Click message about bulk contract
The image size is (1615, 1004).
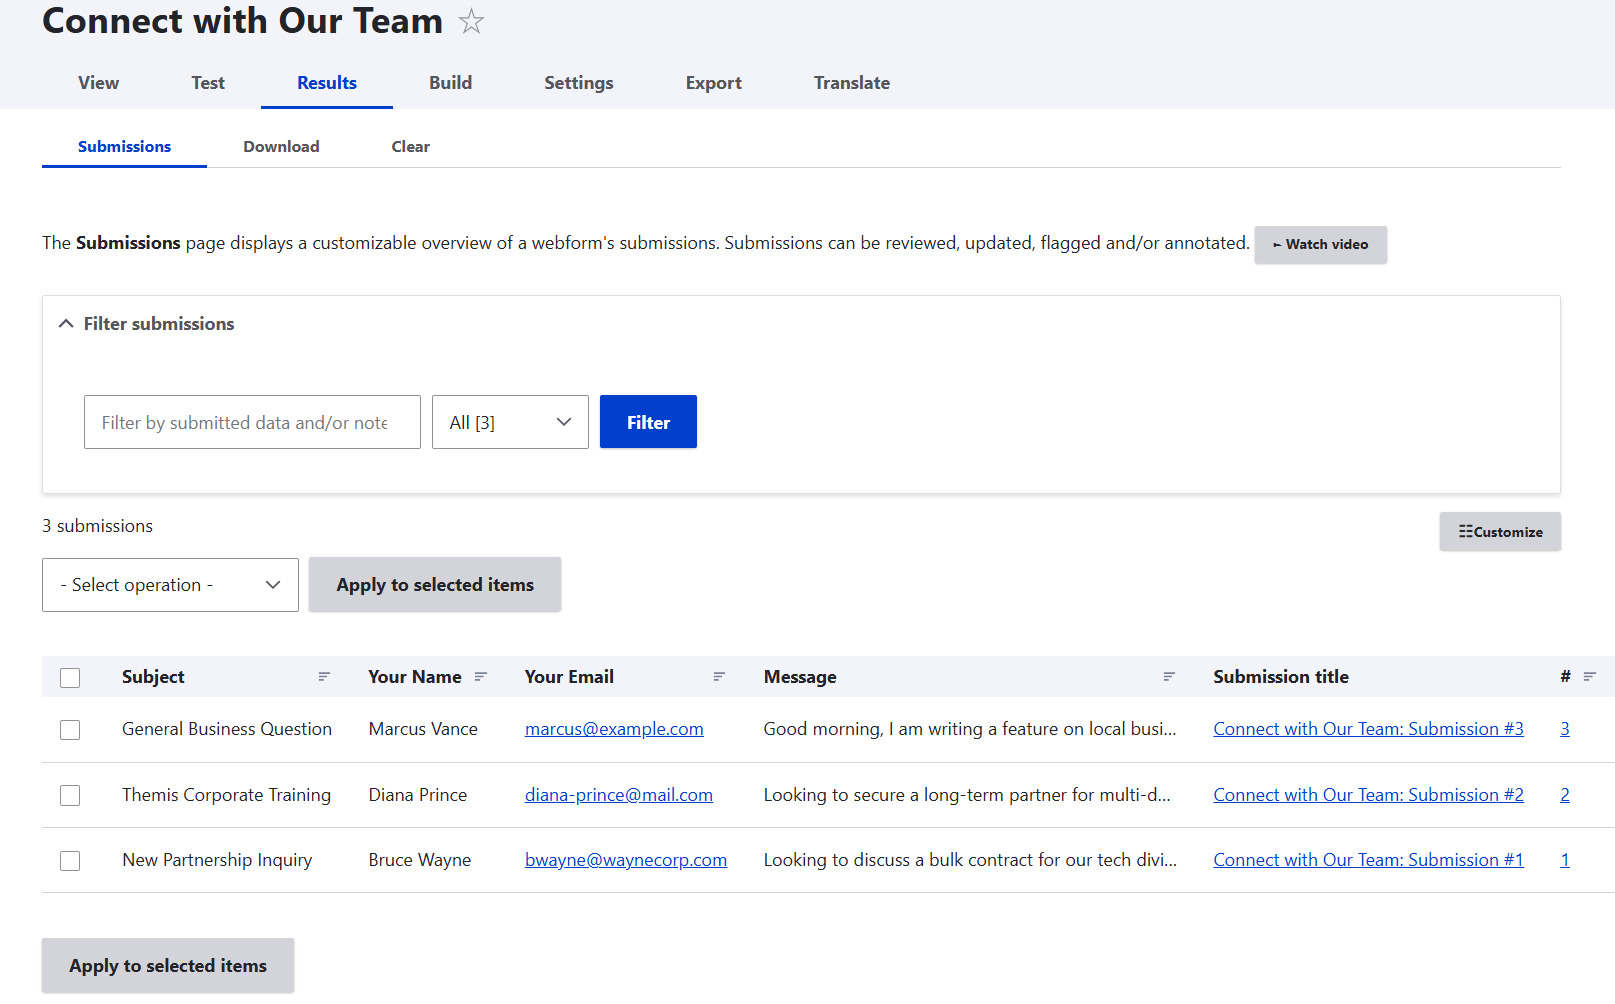pyautogui.click(x=970, y=860)
